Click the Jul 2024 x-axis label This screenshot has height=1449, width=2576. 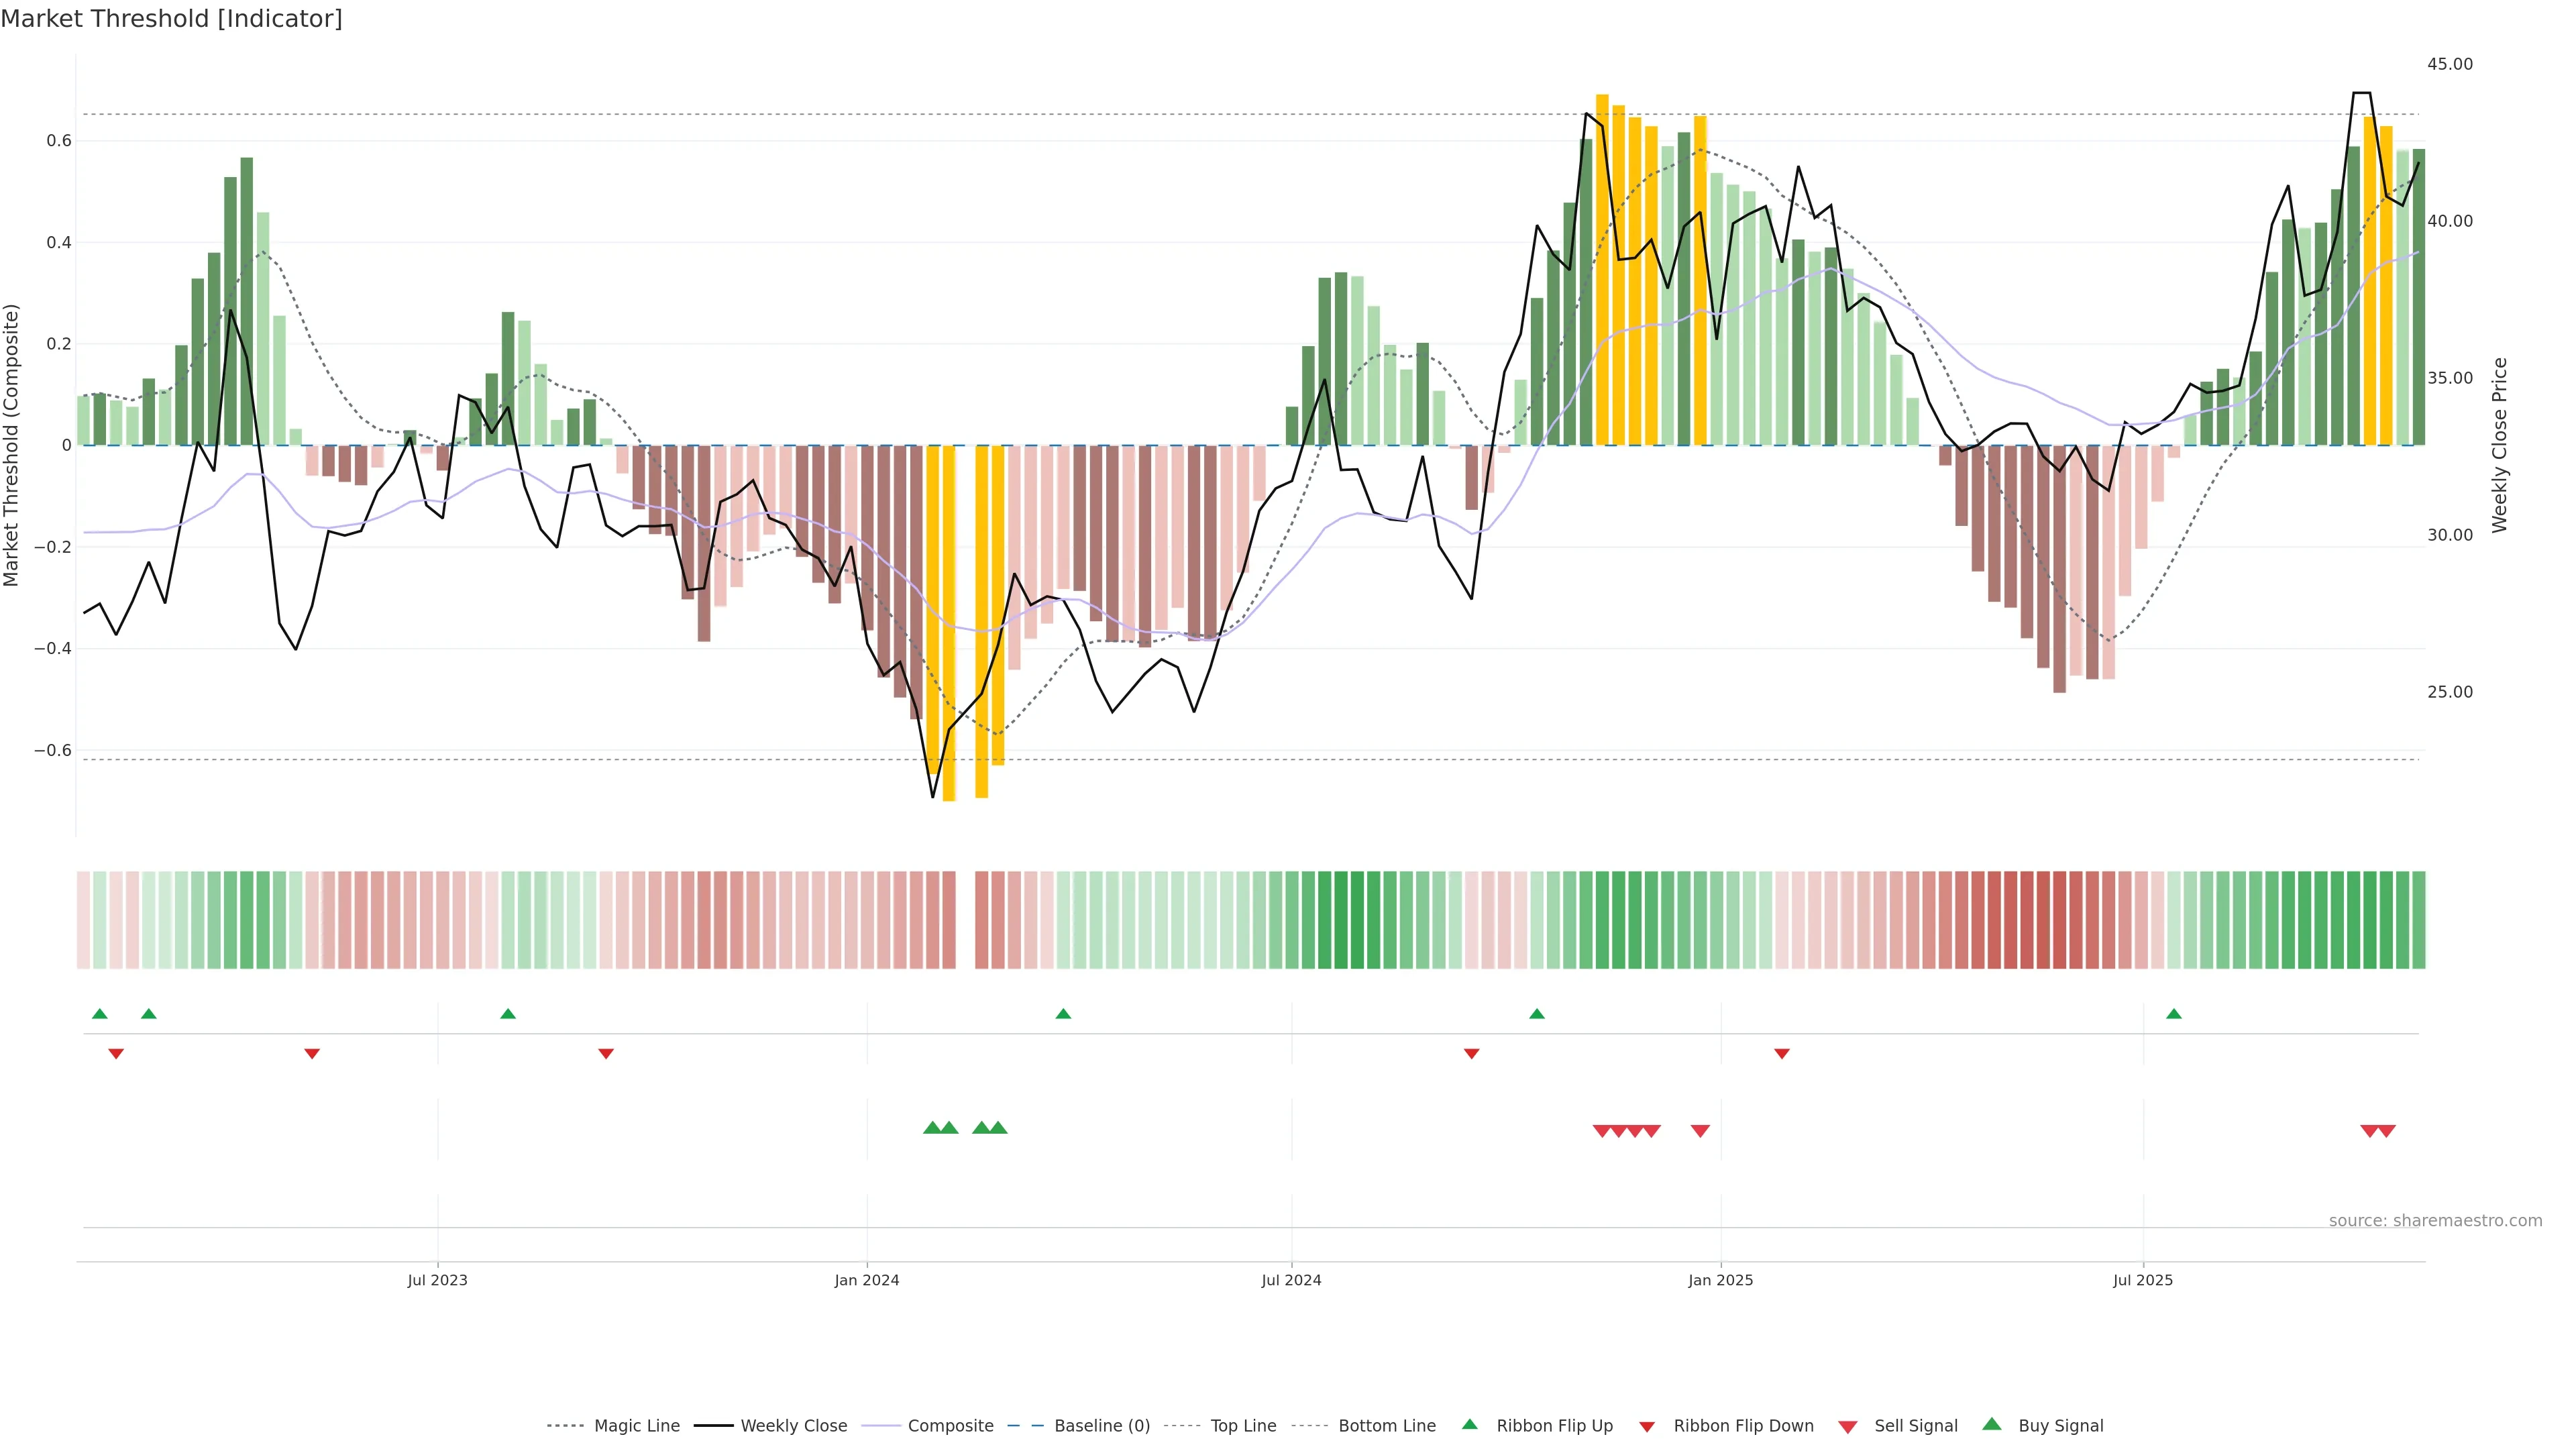1291,1280
